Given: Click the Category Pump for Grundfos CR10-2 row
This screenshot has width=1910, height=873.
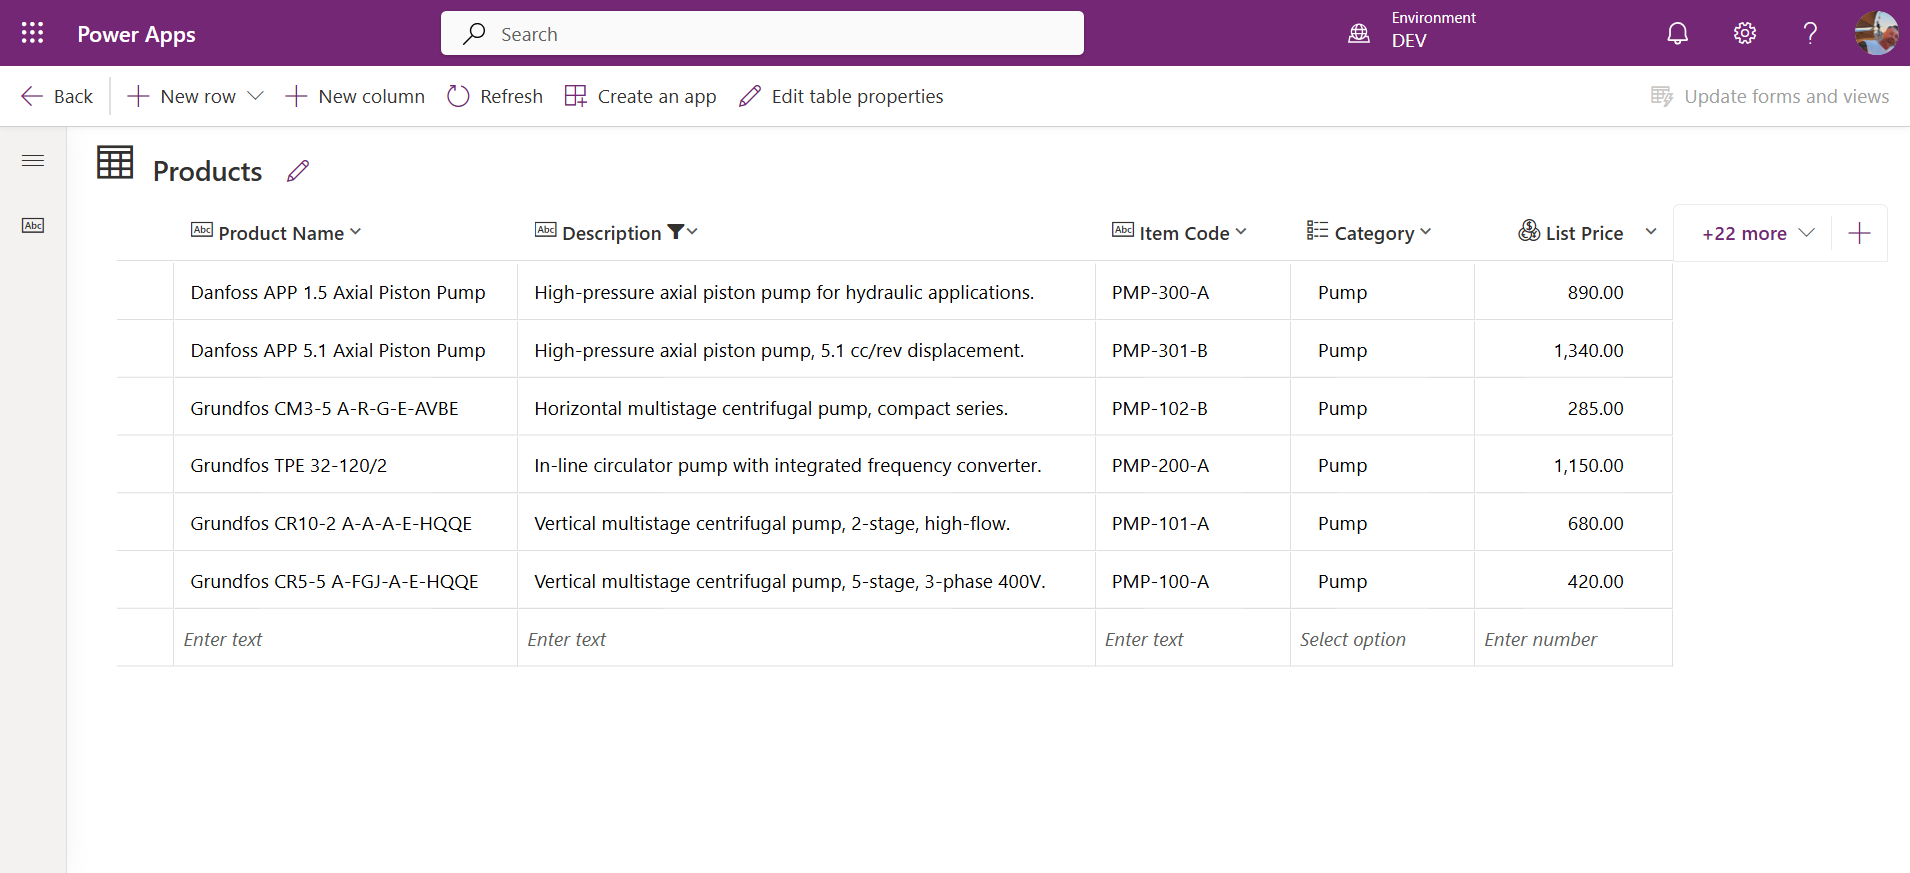Looking at the screenshot, I should pos(1382,523).
